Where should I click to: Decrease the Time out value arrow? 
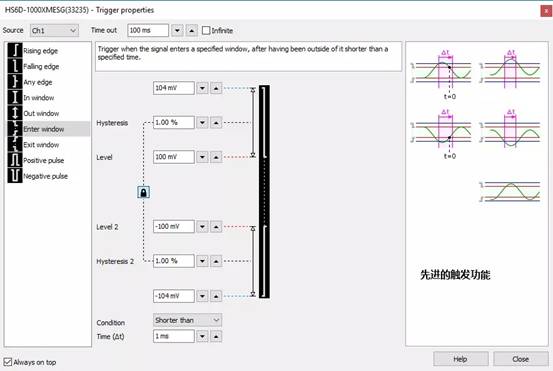[x=177, y=31]
